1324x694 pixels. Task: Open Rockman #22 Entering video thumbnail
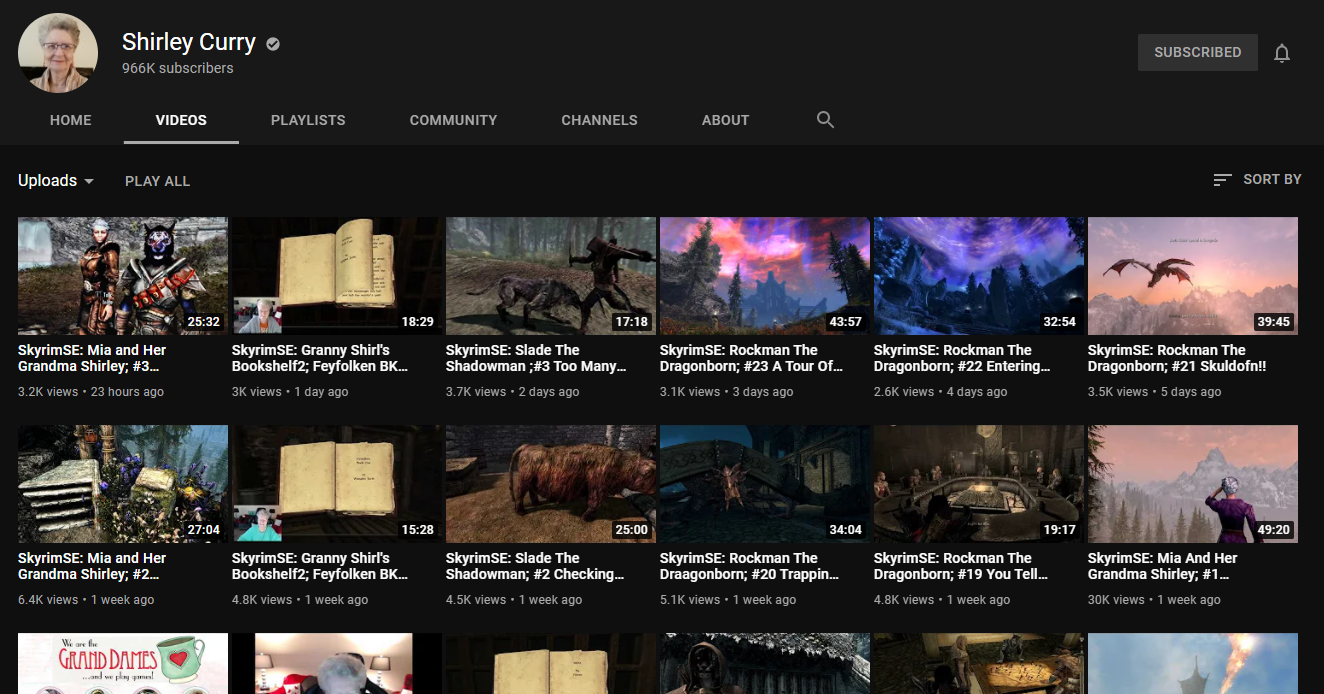pyautogui.click(x=979, y=276)
